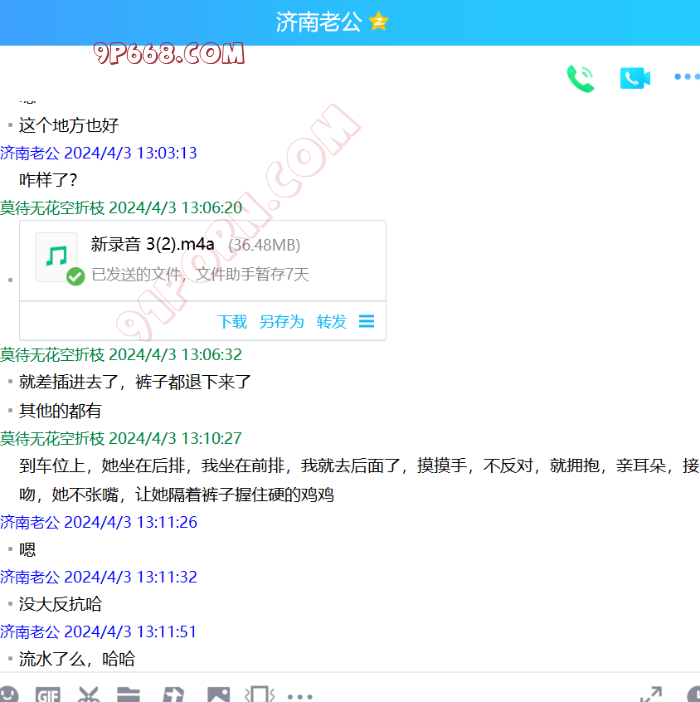Open the three-dot menu beside video call

click(x=686, y=77)
